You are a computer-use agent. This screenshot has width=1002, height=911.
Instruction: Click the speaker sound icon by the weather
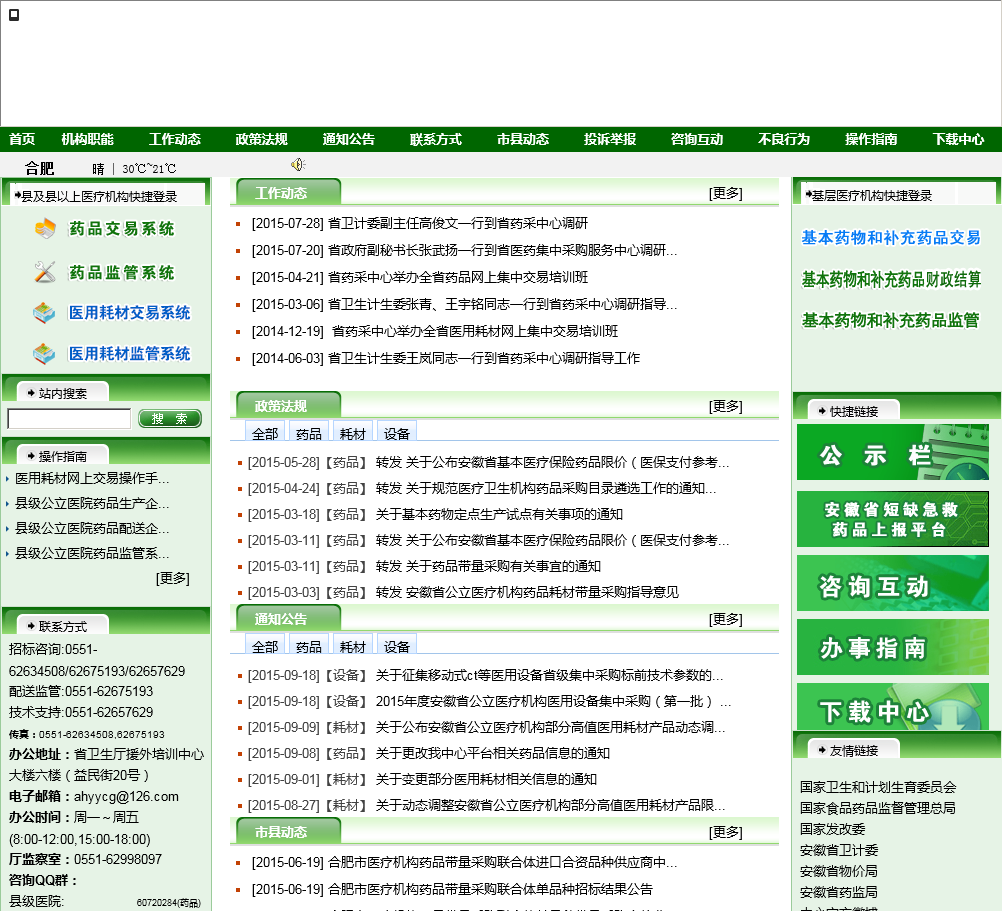click(298, 165)
